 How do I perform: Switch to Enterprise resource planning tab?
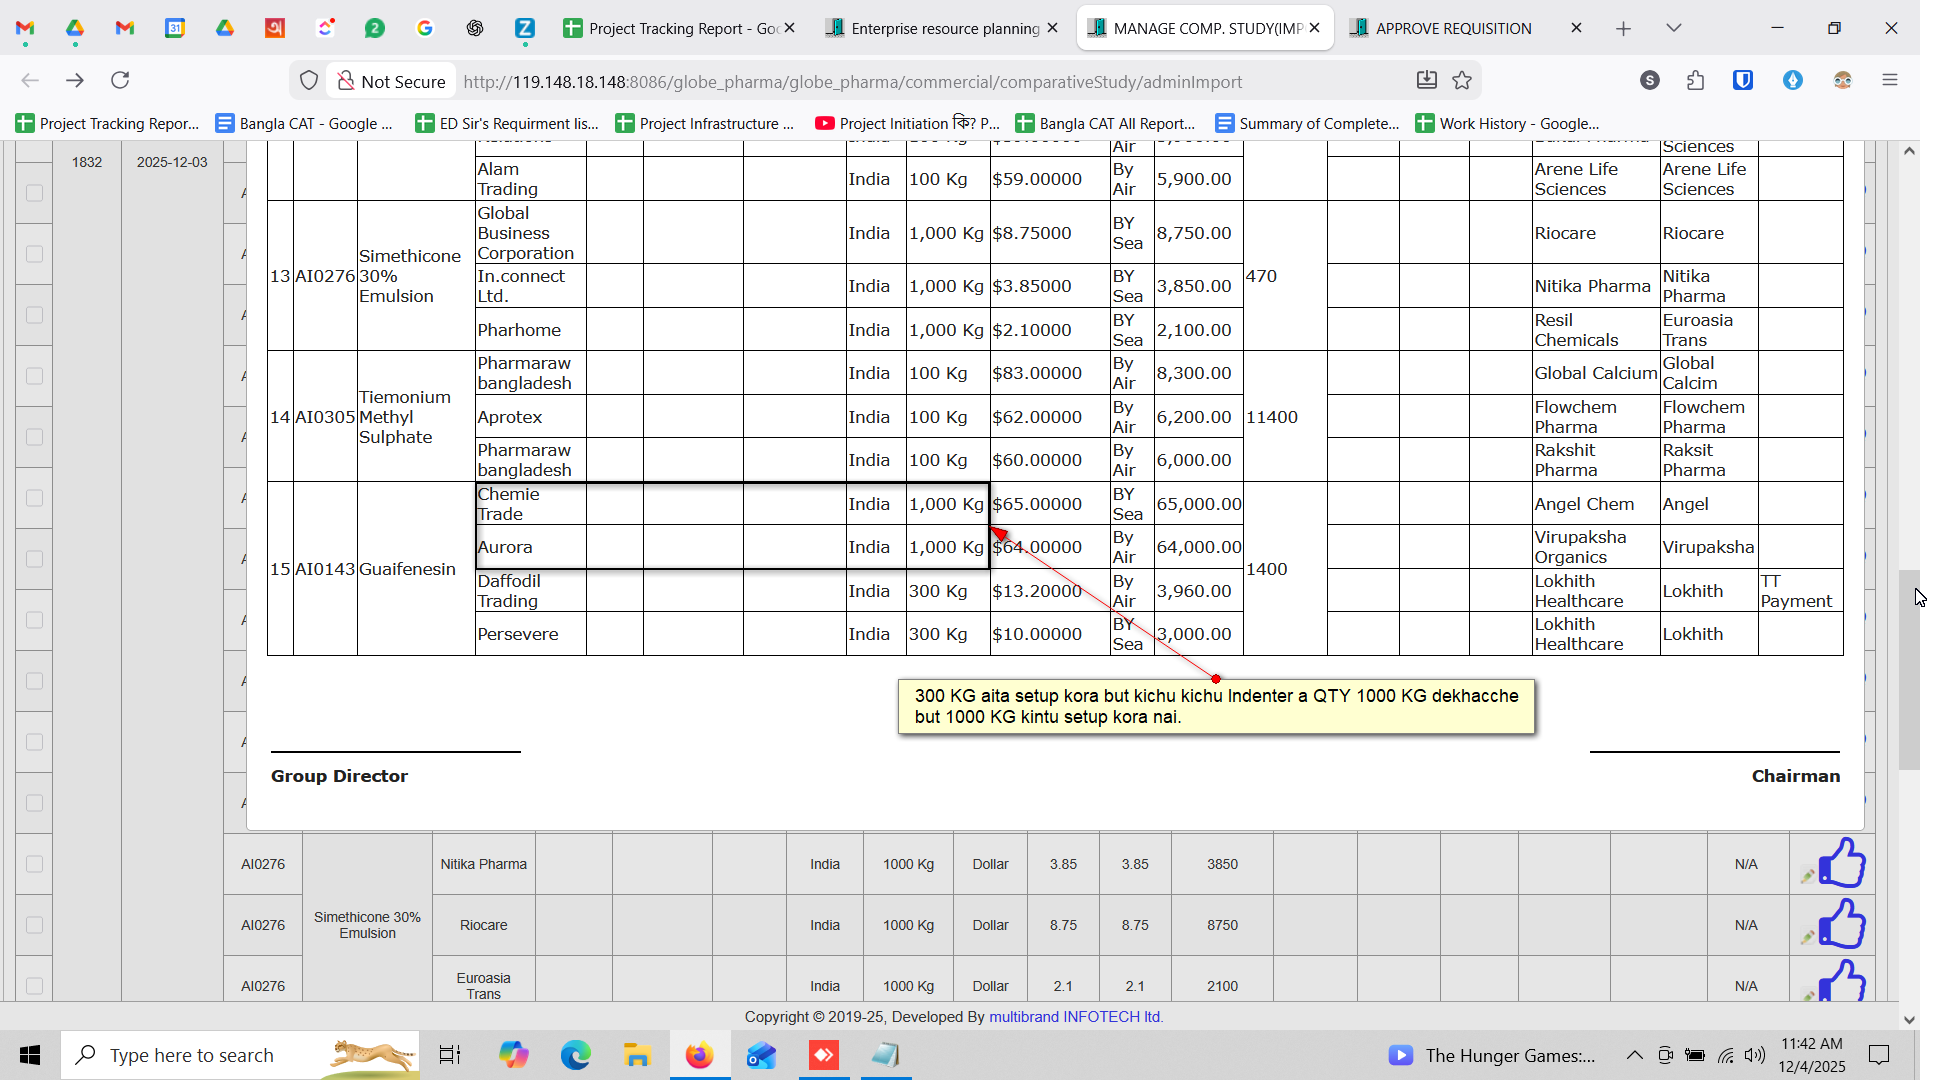click(944, 28)
